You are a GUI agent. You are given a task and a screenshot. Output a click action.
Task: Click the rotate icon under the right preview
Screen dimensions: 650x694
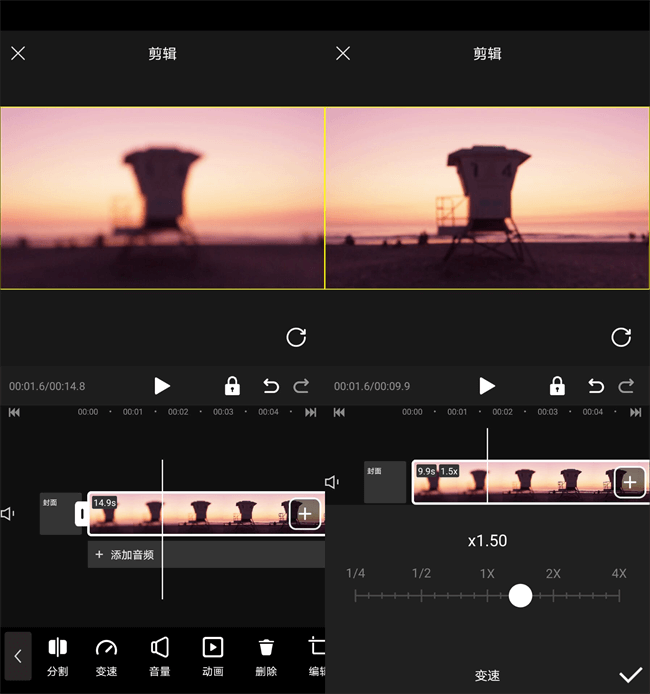click(x=621, y=337)
